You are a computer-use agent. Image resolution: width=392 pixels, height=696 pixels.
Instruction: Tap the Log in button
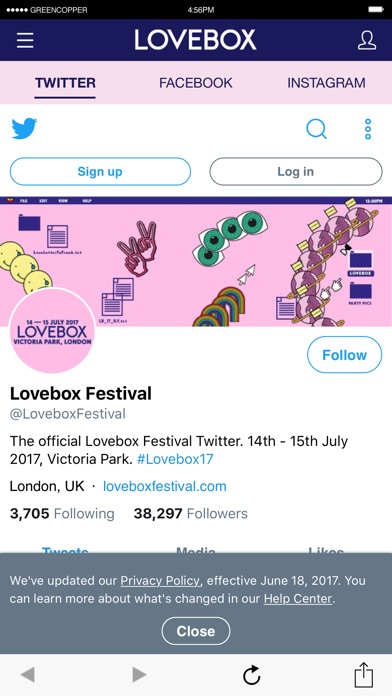[296, 171]
